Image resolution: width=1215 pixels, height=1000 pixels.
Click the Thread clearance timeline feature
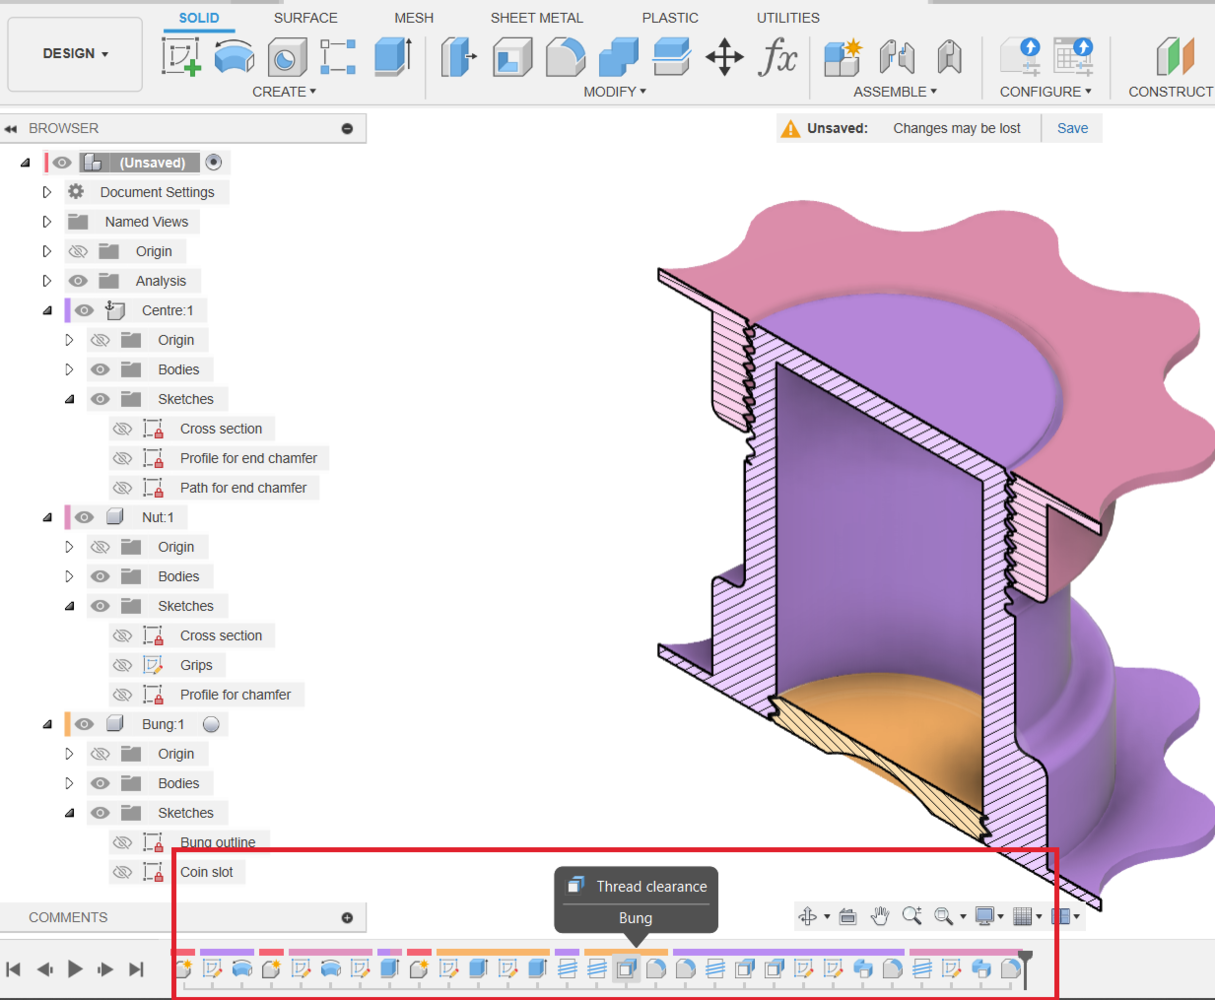click(x=626, y=968)
